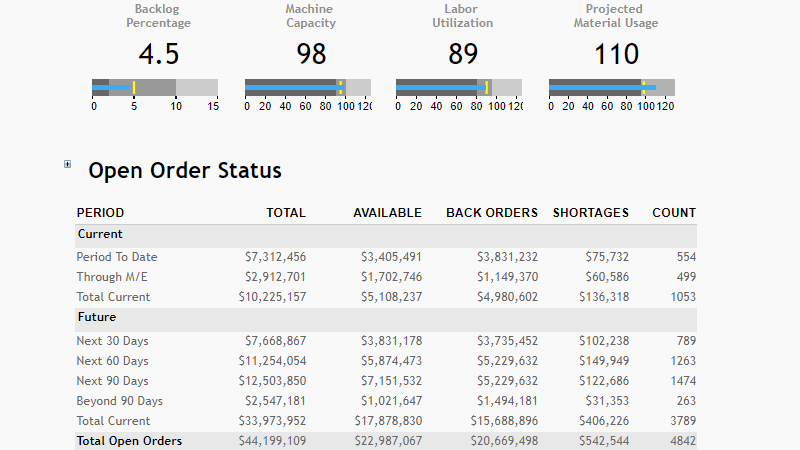Expand the Open Order Status section
The width and height of the screenshot is (800, 450).
68,164
